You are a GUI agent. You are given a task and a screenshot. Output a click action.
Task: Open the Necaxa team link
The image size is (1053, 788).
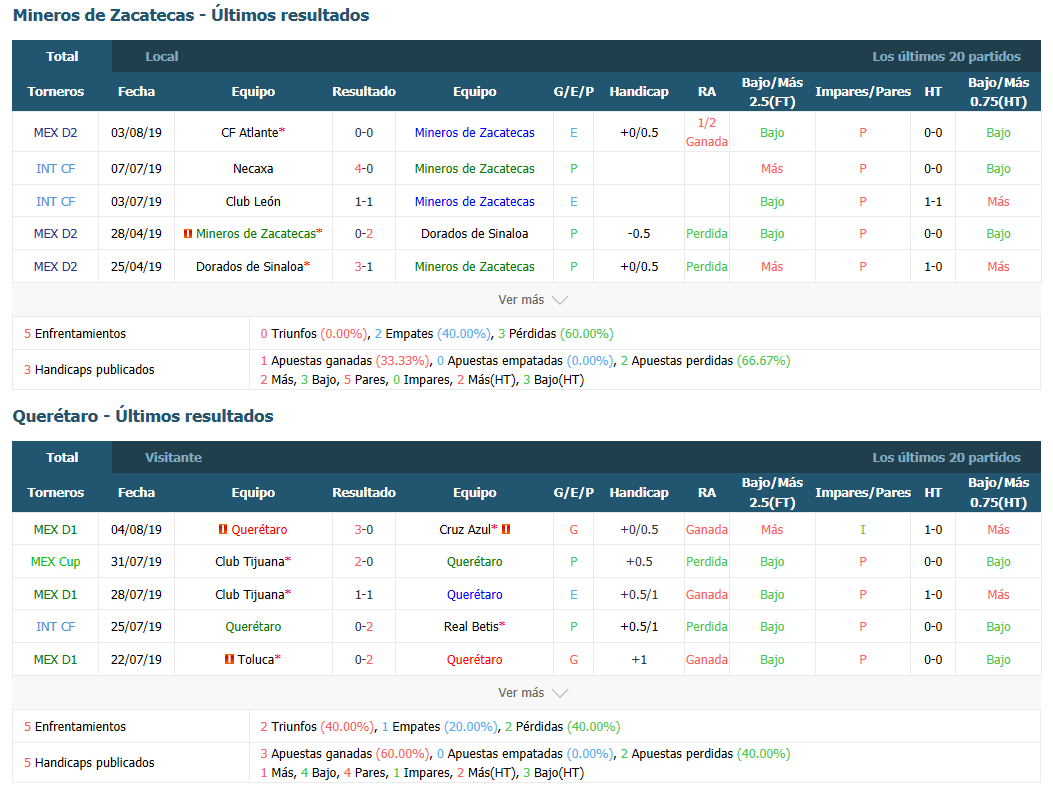pyautogui.click(x=253, y=169)
